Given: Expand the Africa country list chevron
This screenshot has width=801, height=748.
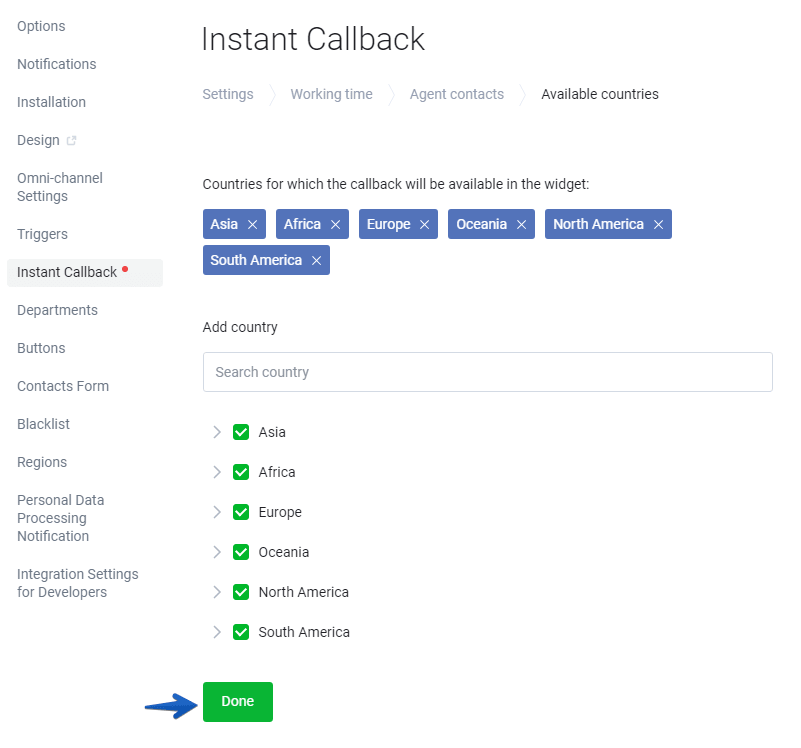Looking at the screenshot, I should [x=217, y=472].
